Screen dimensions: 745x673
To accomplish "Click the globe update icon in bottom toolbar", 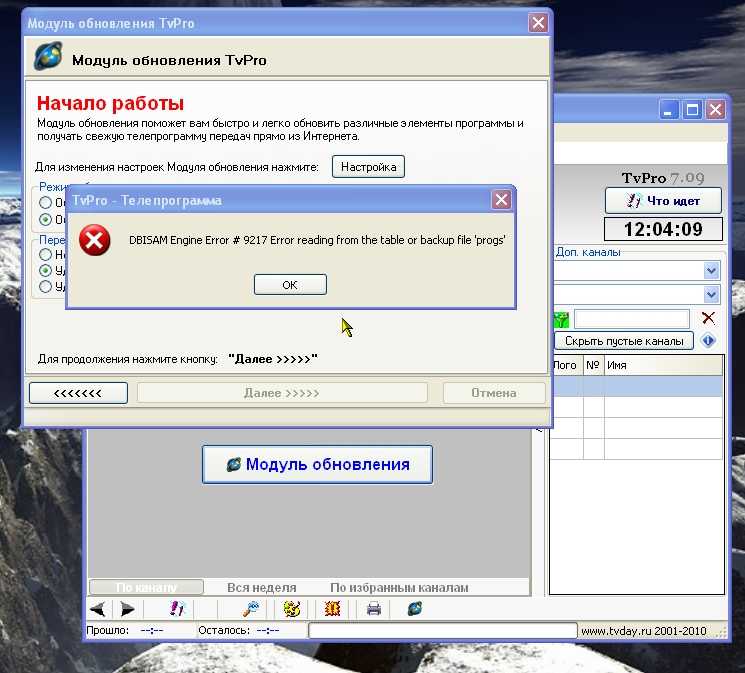I will [415, 609].
